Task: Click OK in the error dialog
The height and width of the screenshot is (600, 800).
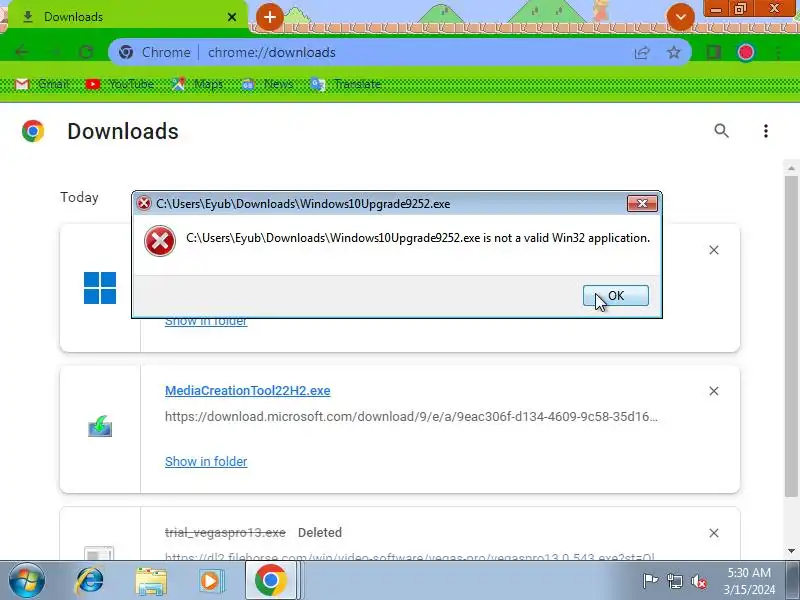Action: (x=615, y=295)
